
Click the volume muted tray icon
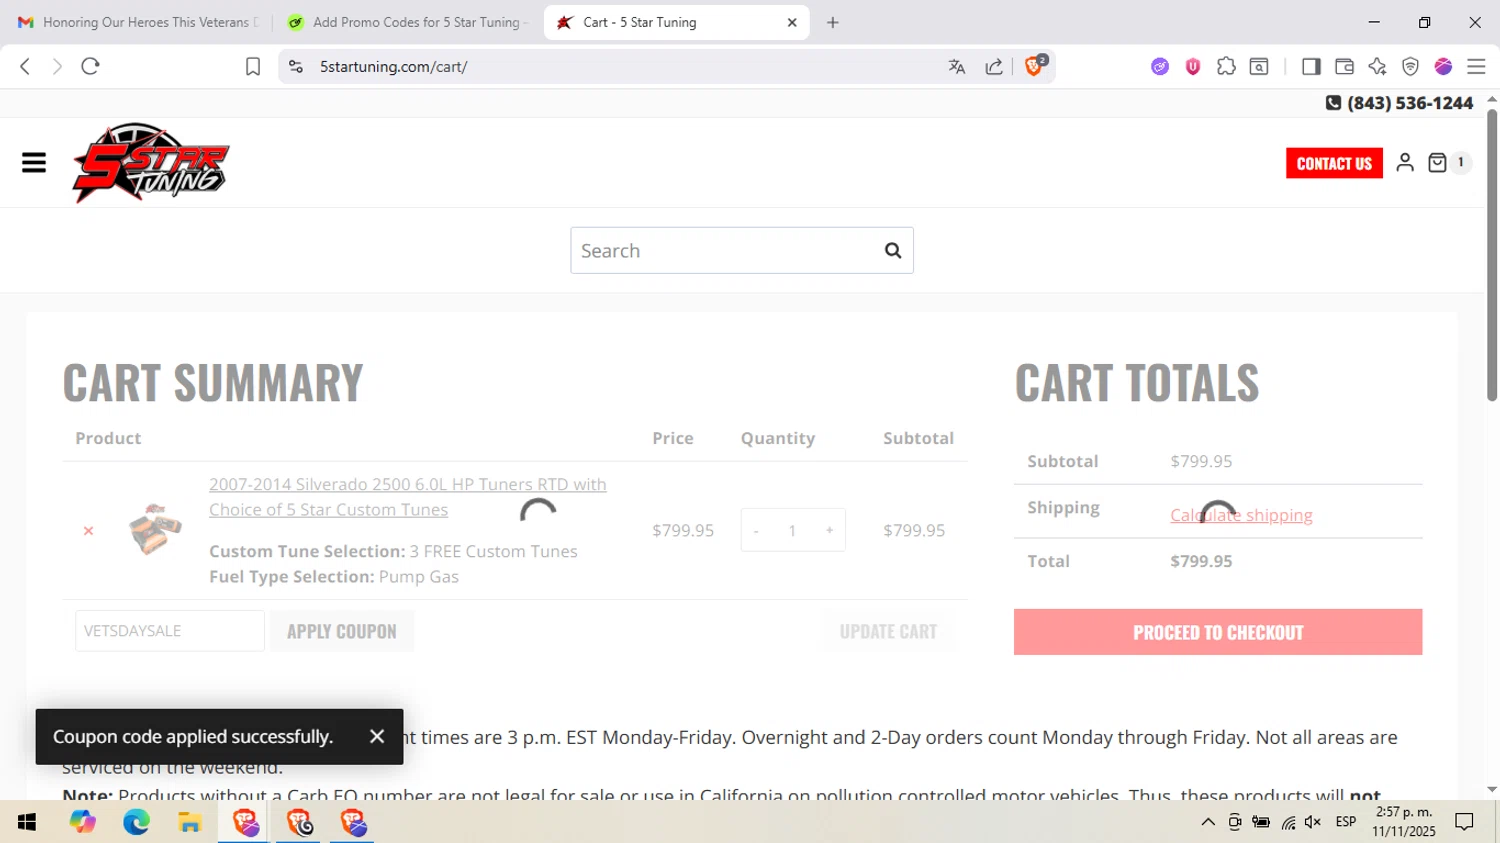[x=1313, y=822]
